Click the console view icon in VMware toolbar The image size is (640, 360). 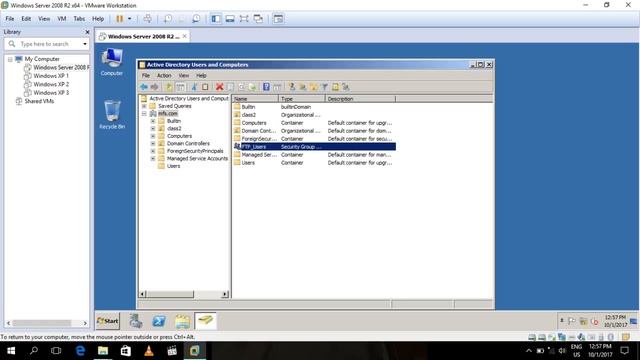coord(278,19)
